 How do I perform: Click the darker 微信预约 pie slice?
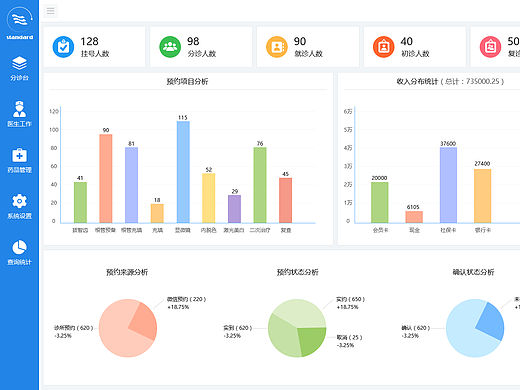(145, 322)
